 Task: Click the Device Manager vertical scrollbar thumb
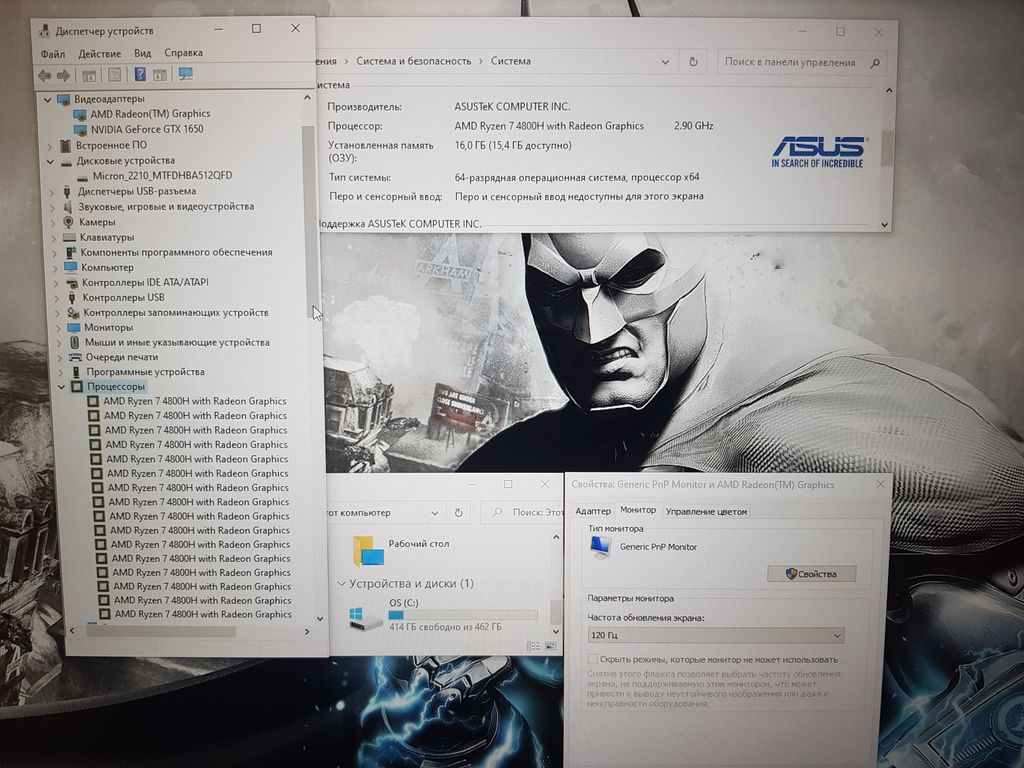[x=309, y=222]
